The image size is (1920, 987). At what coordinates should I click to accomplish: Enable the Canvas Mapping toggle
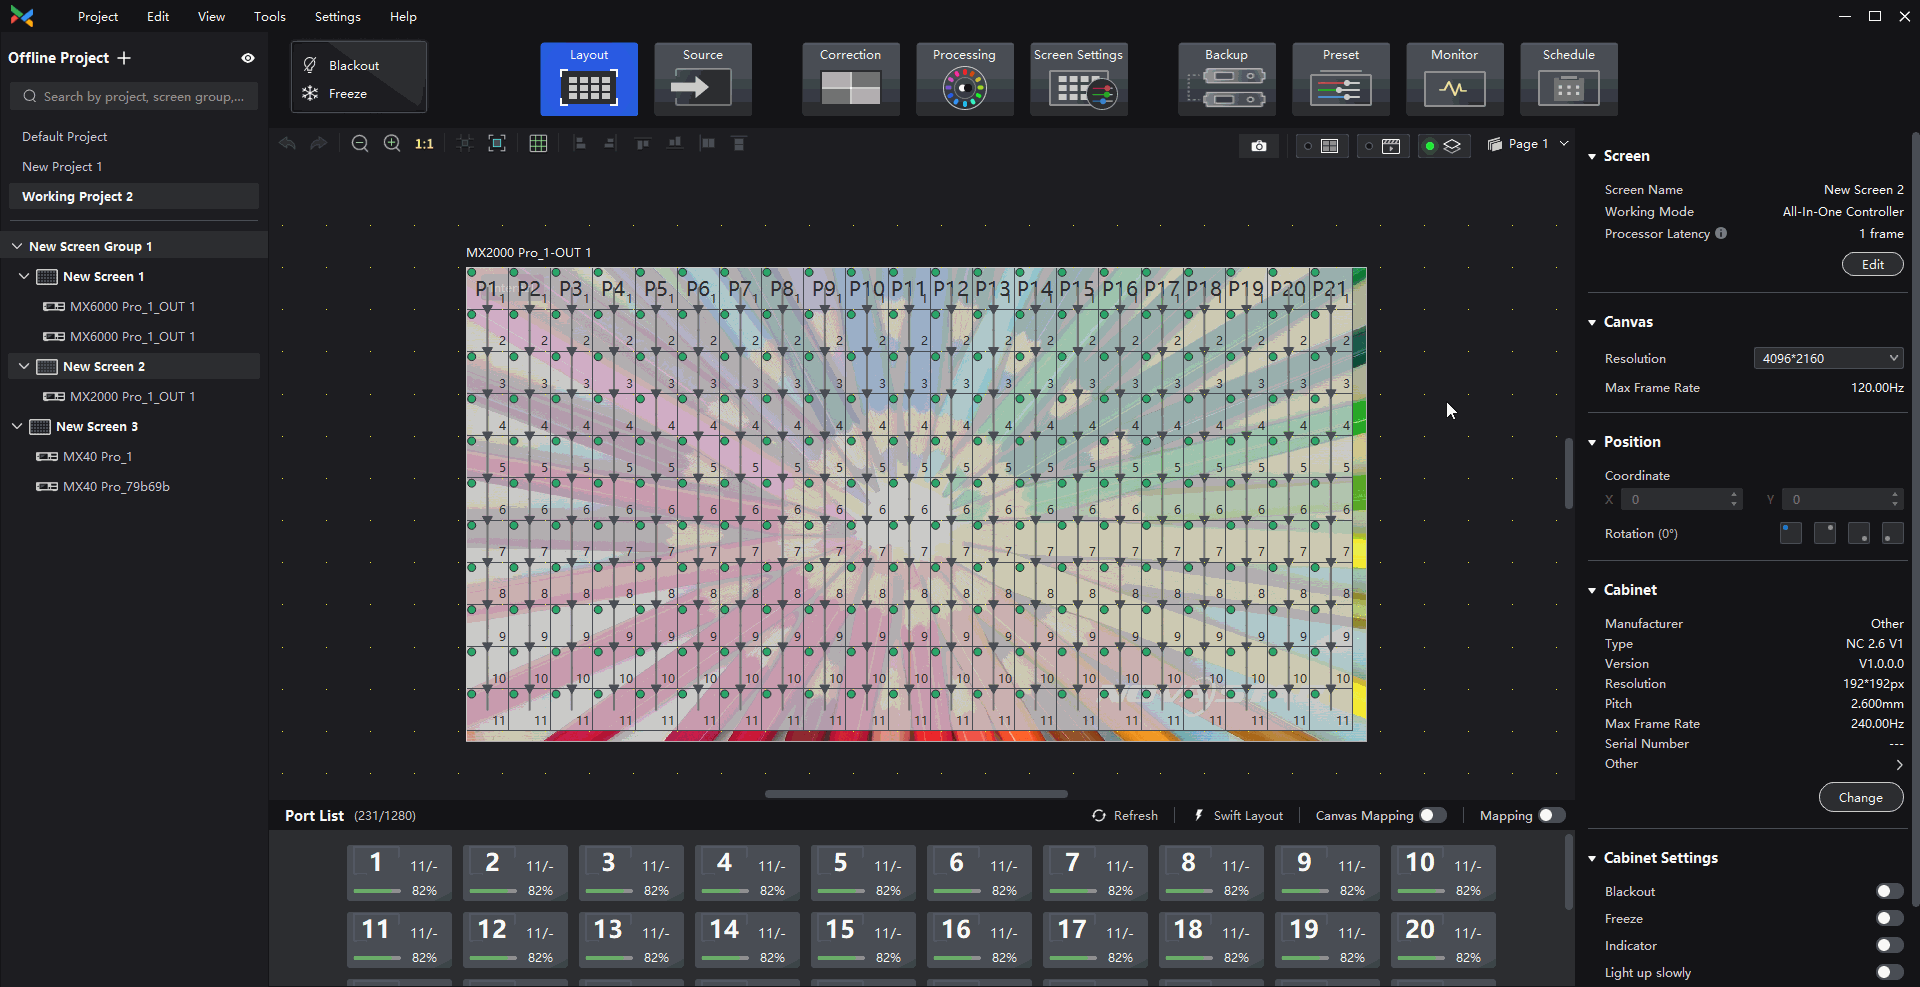coord(1433,816)
